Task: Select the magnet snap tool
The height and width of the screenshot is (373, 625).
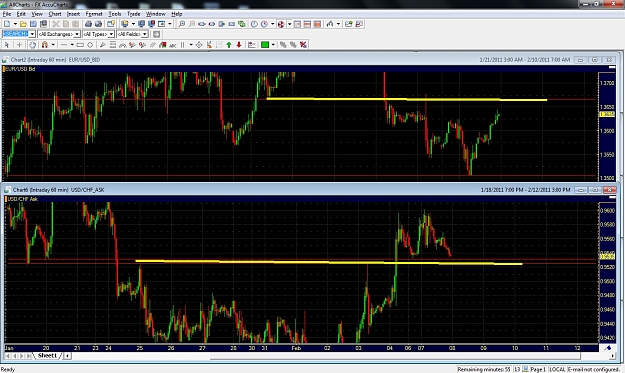Action: [x=45, y=45]
